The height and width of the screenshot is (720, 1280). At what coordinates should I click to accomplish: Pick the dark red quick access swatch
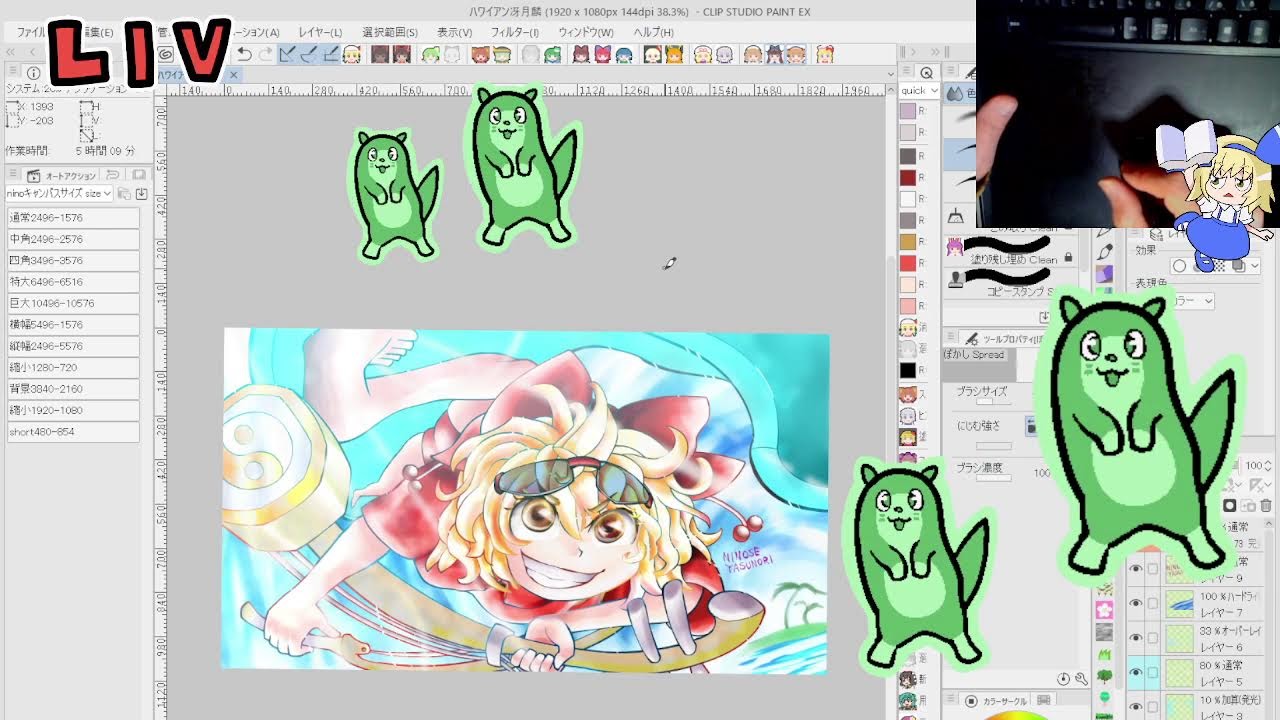tap(907, 177)
